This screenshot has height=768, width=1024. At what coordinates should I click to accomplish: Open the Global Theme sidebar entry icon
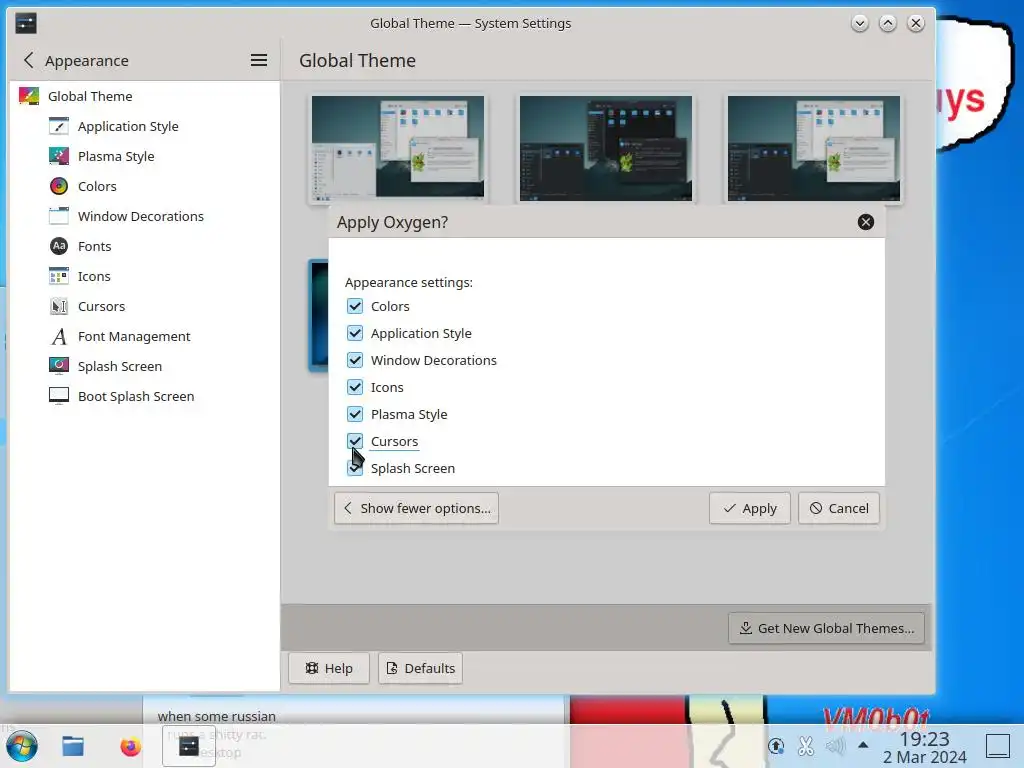point(29,96)
